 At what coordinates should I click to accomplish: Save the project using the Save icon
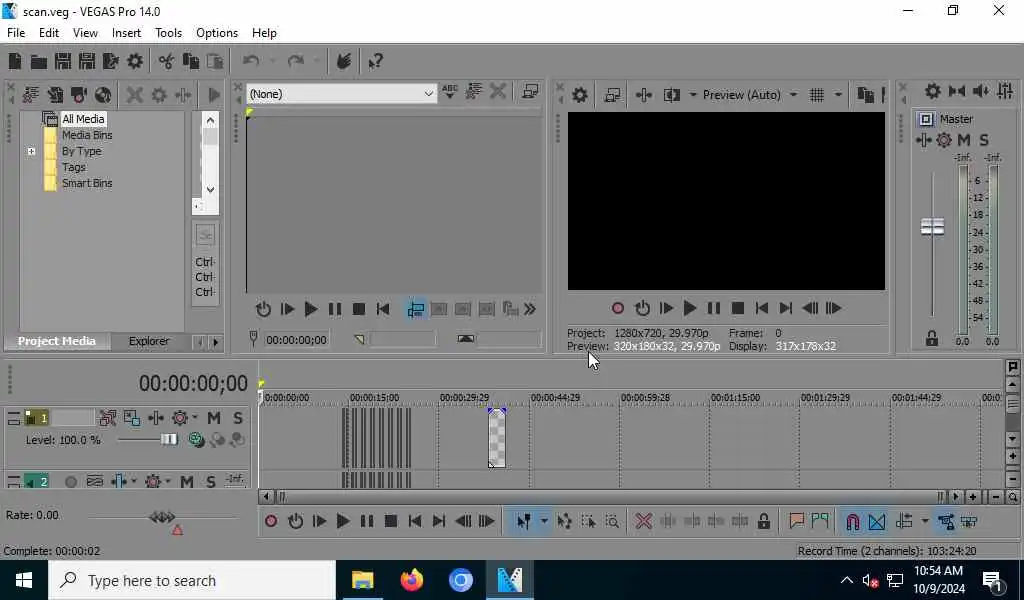pyautogui.click(x=63, y=61)
